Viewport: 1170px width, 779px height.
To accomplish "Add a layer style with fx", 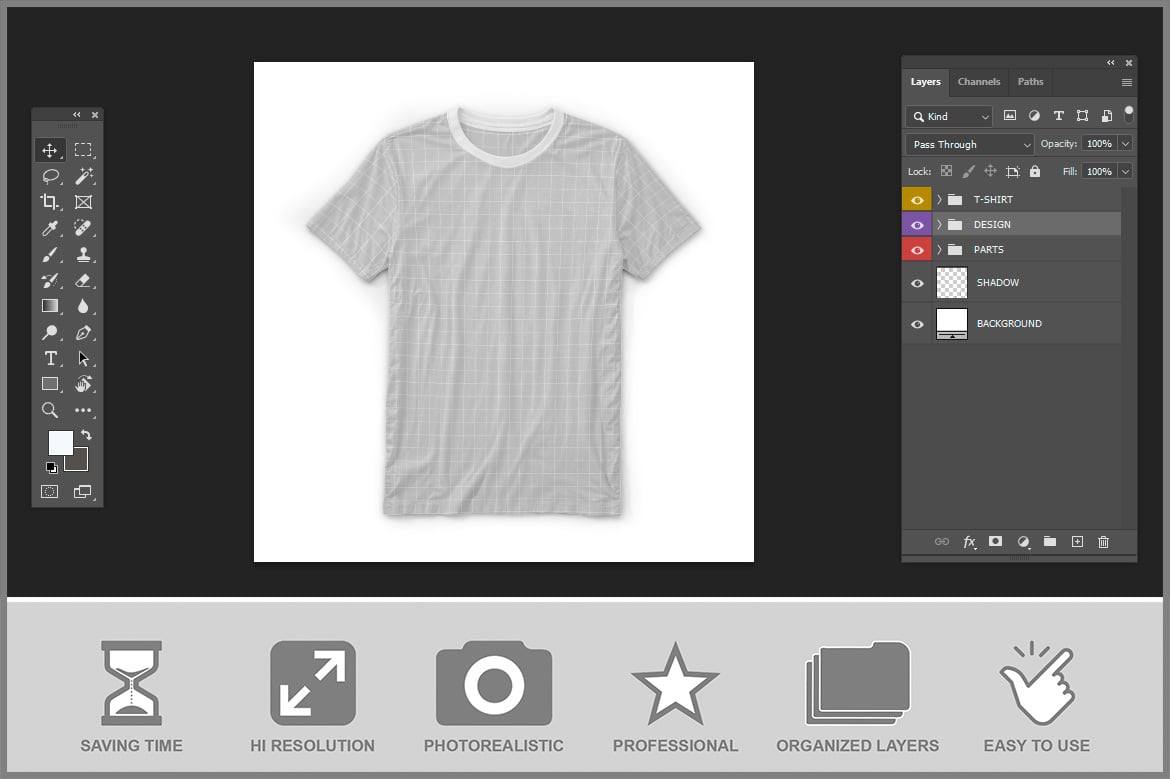I will pyautogui.click(x=969, y=542).
